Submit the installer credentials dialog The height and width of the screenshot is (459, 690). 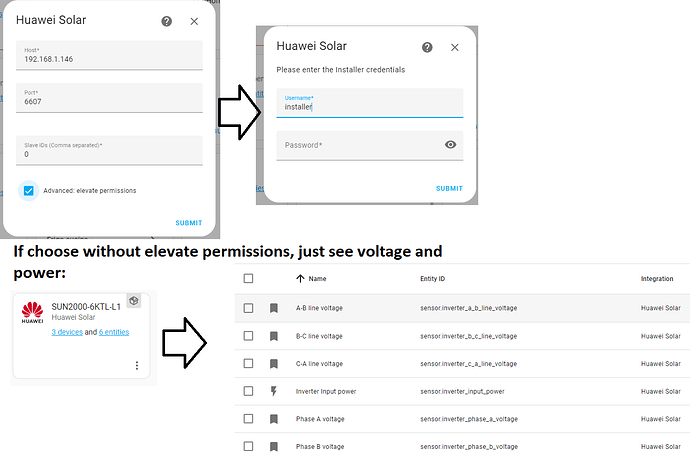[x=449, y=188]
